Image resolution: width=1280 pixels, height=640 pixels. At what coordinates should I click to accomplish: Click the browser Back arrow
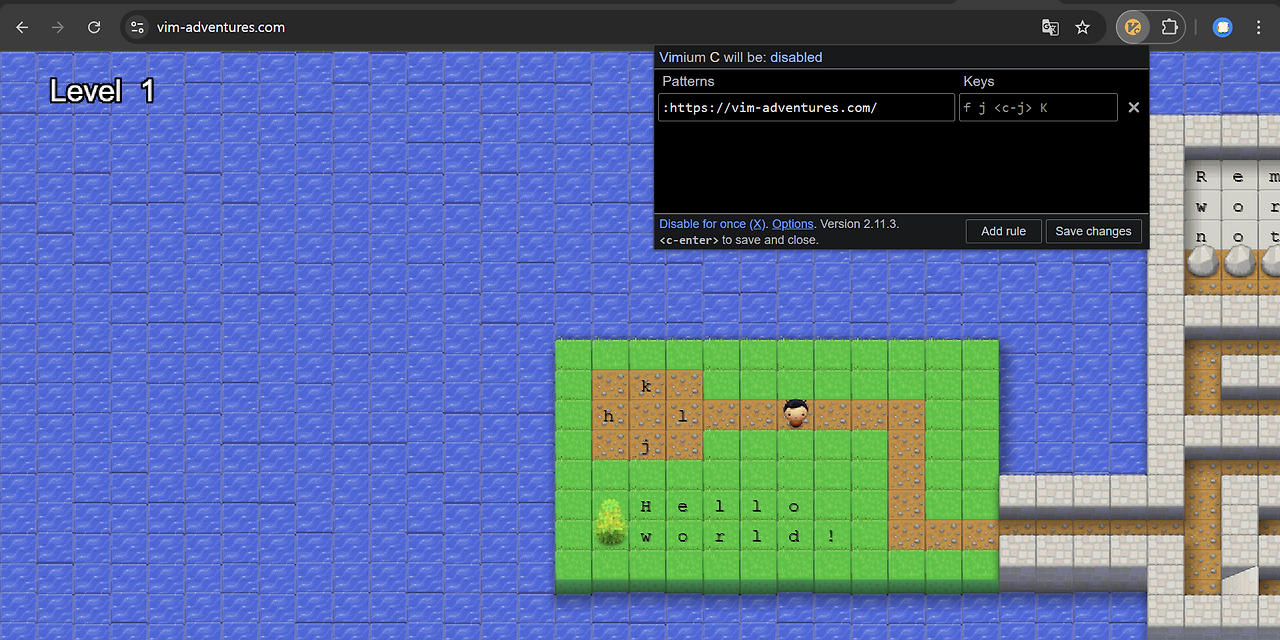coord(22,28)
